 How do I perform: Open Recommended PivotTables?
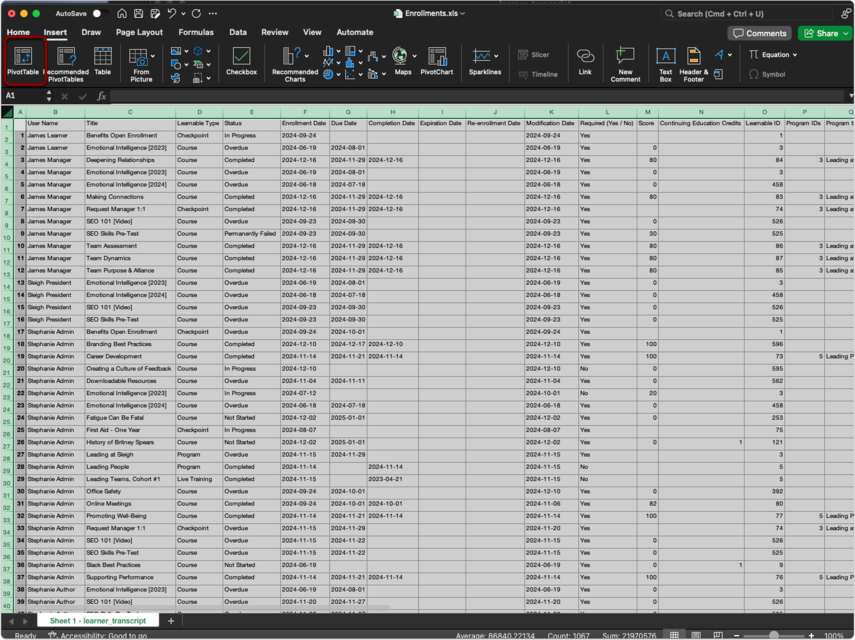pyautogui.click(x=66, y=64)
